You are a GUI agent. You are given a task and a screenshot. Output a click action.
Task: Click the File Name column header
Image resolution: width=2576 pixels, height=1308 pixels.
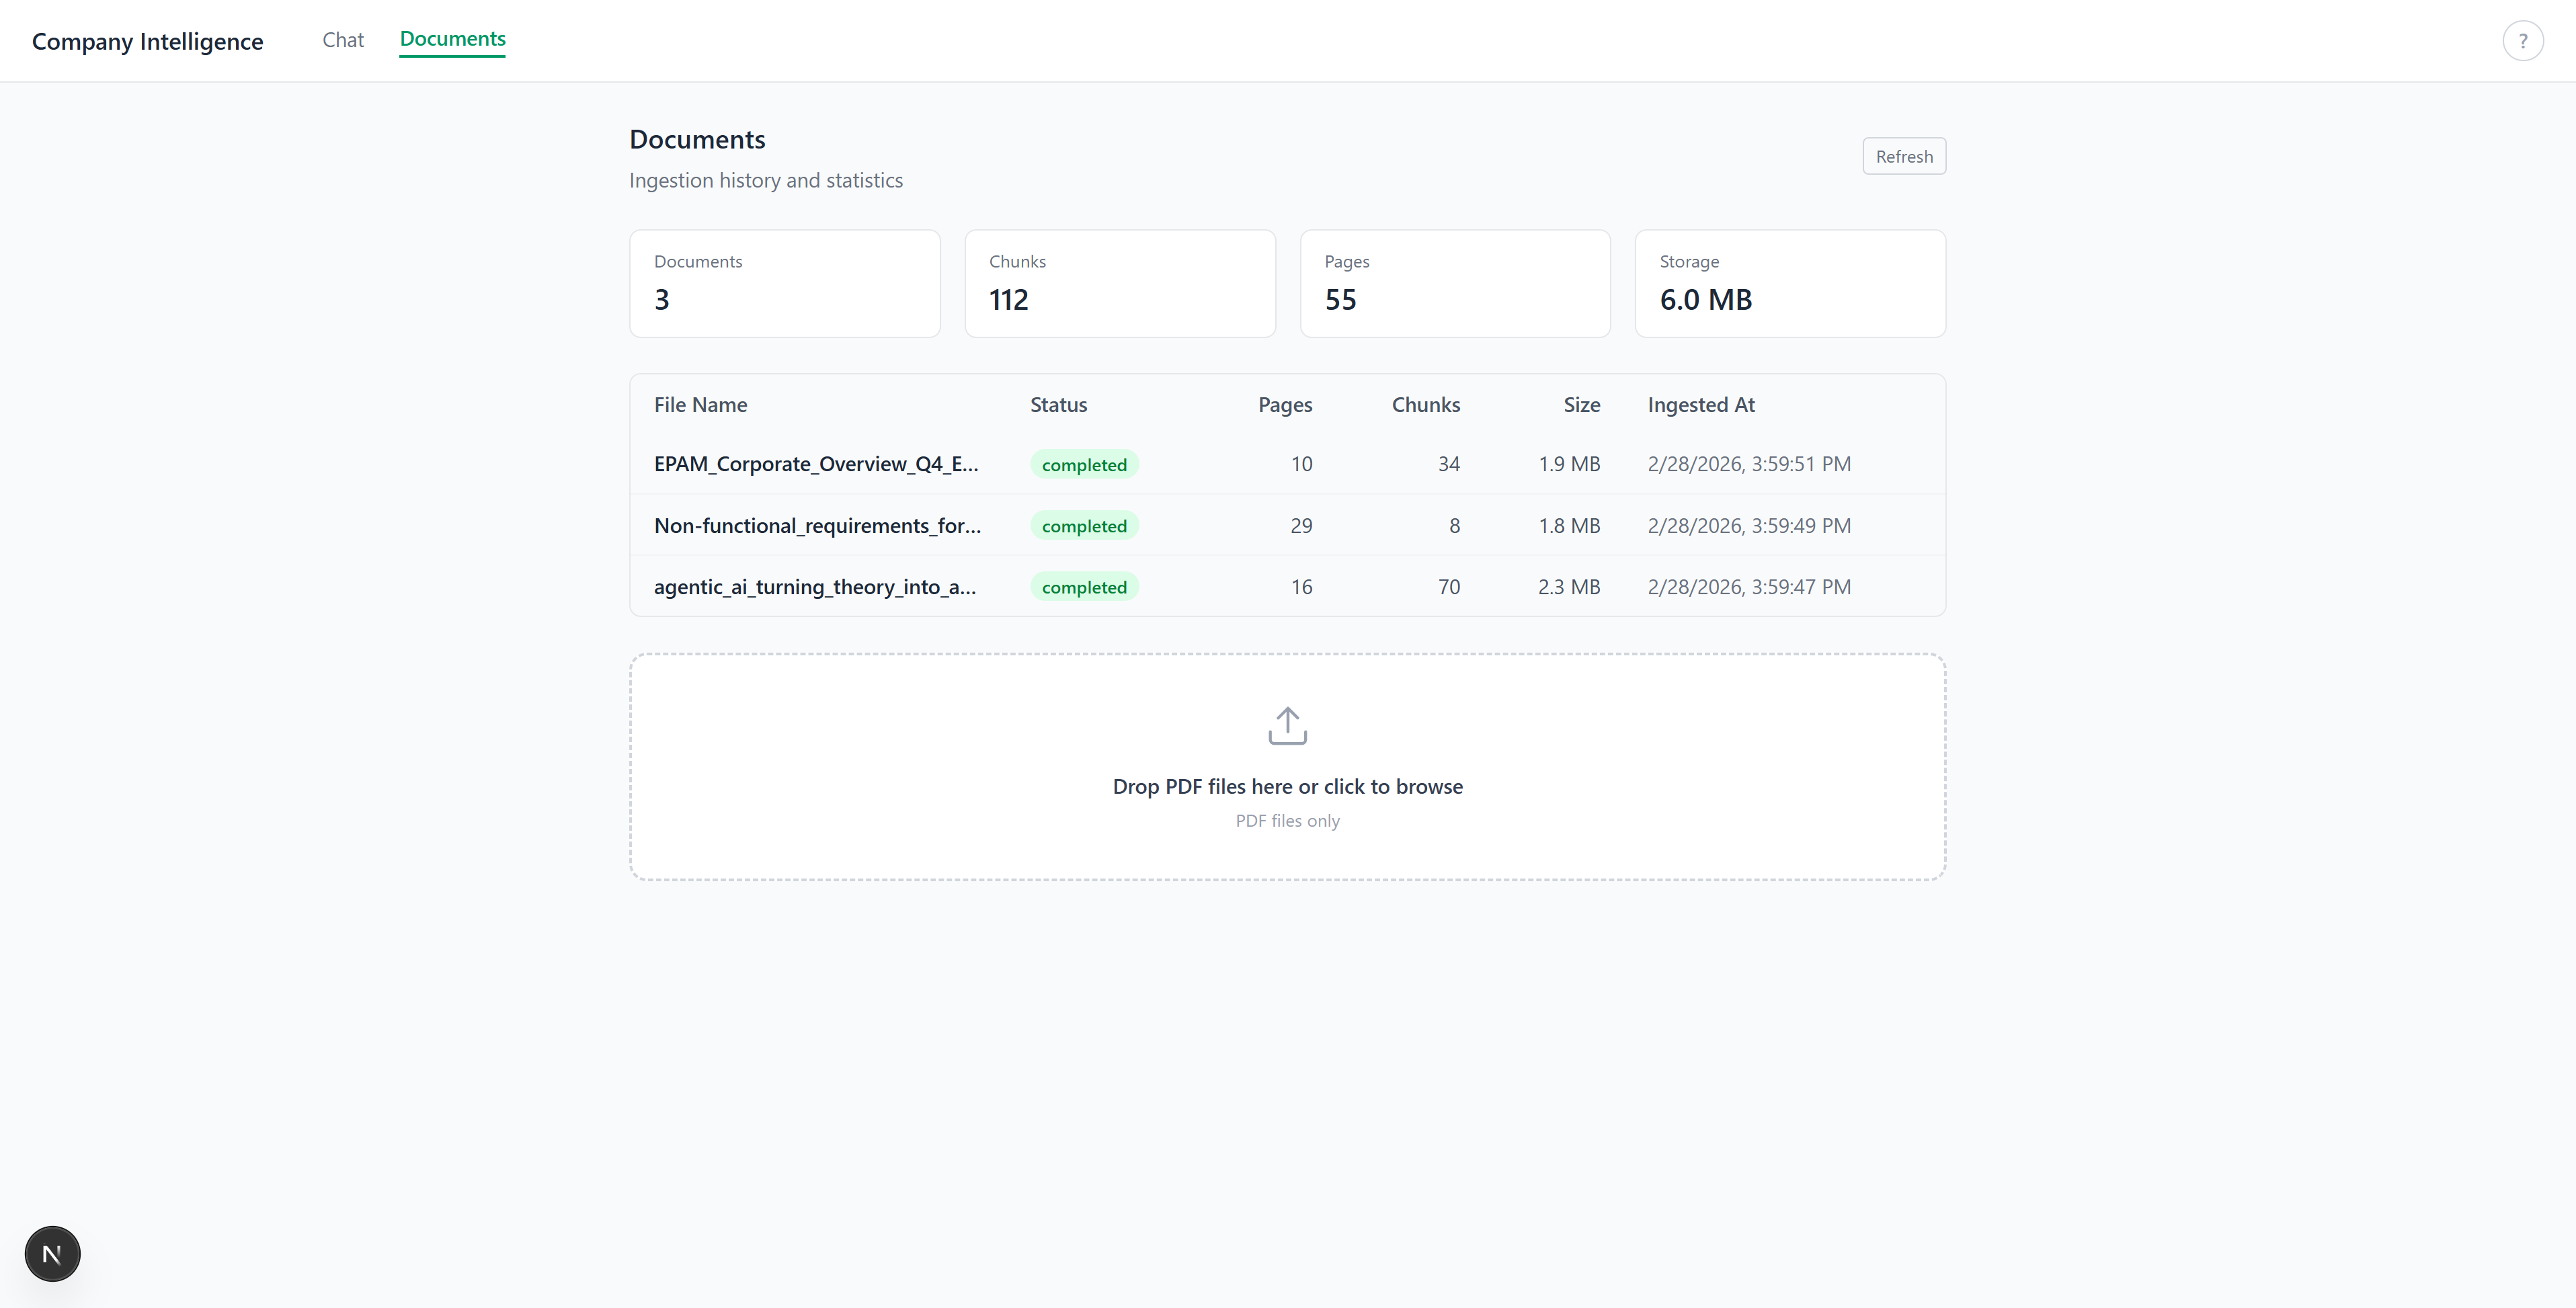point(700,405)
